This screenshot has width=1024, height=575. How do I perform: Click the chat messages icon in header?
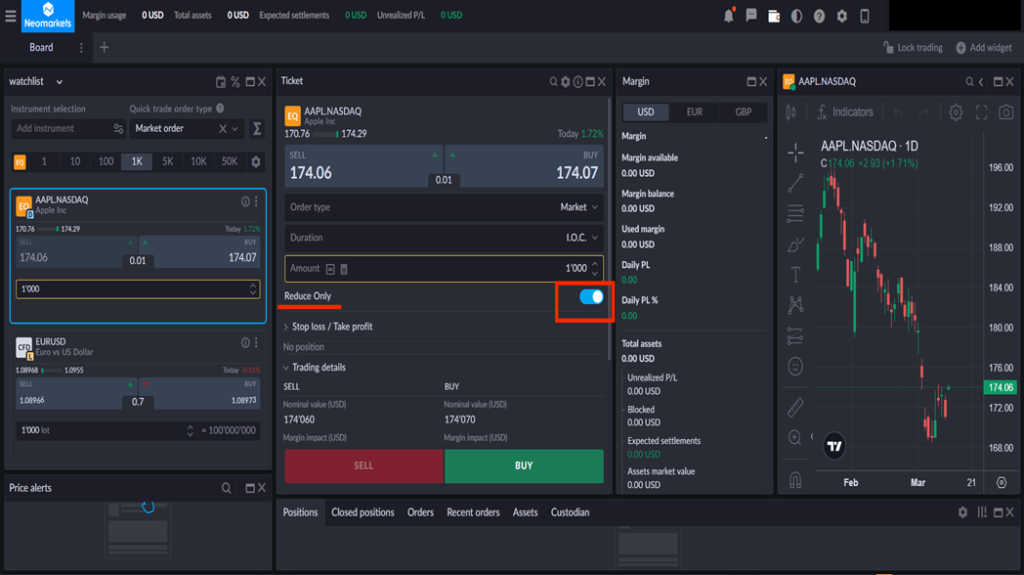751,16
